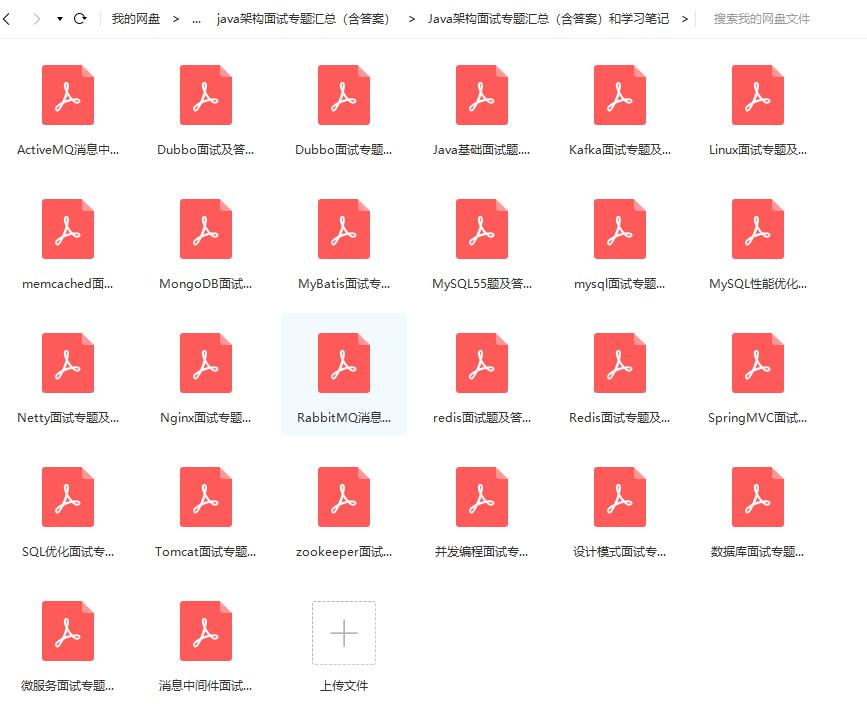This screenshot has width=867, height=718.
Task: Click the file name zookeeper面试...
Action: [x=344, y=552]
